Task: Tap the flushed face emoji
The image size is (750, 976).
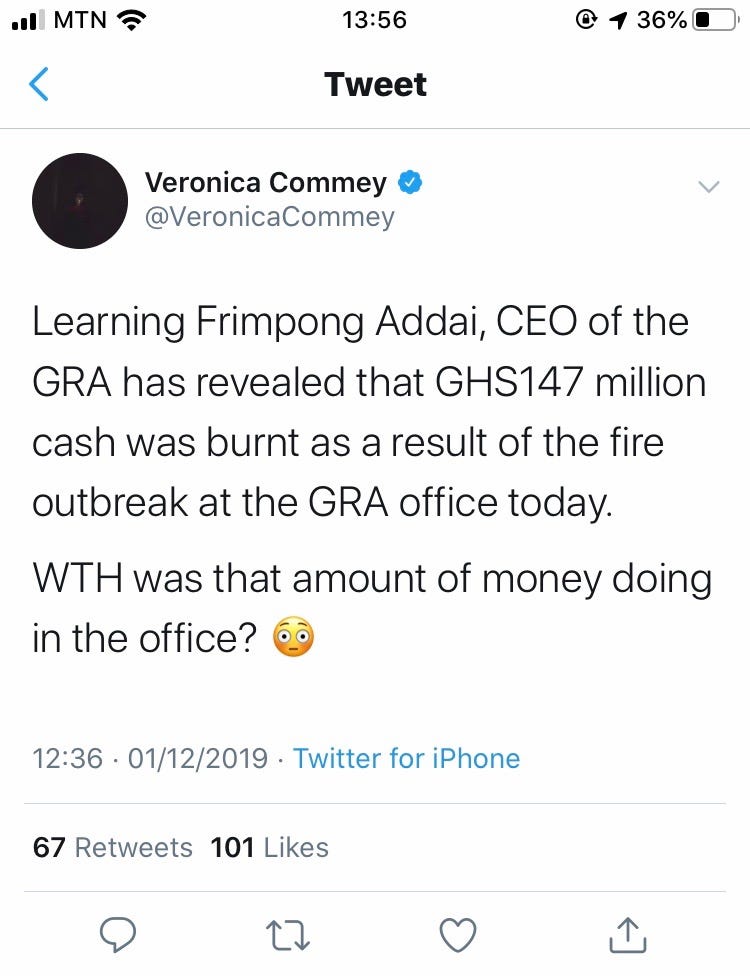Action: click(293, 639)
